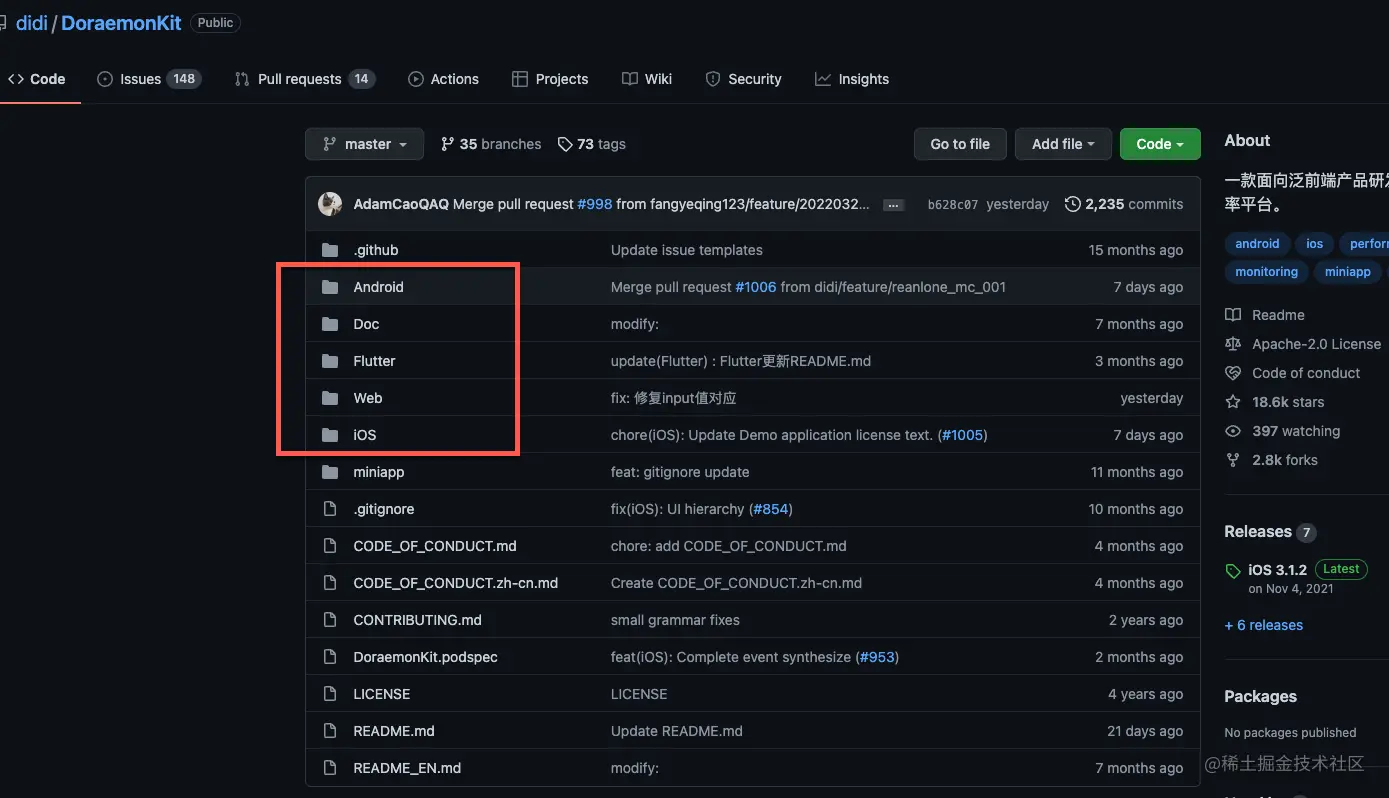
Task: Expand the Add file dropdown
Action: coord(1062,144)
